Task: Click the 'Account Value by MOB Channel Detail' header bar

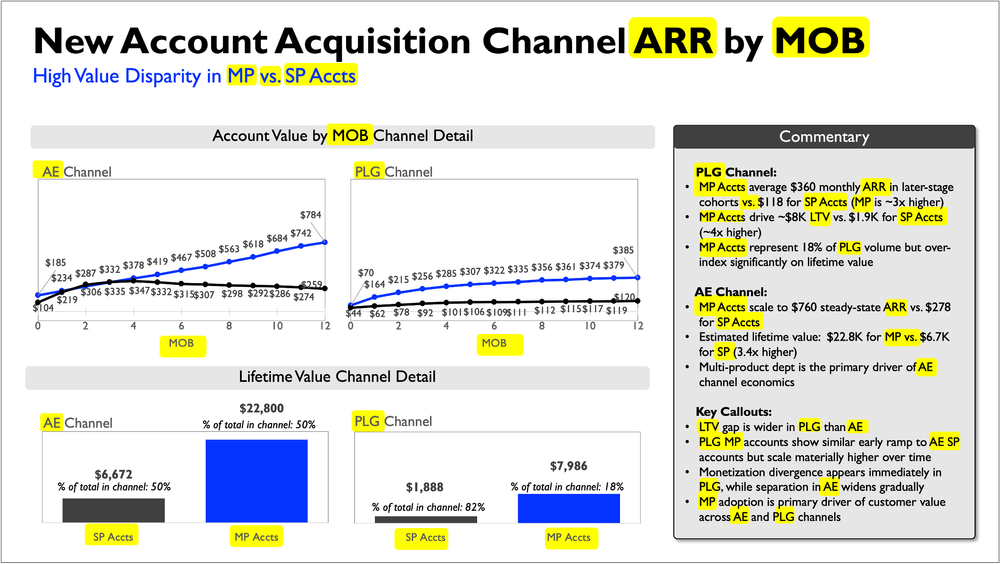Action: point(342,136)
